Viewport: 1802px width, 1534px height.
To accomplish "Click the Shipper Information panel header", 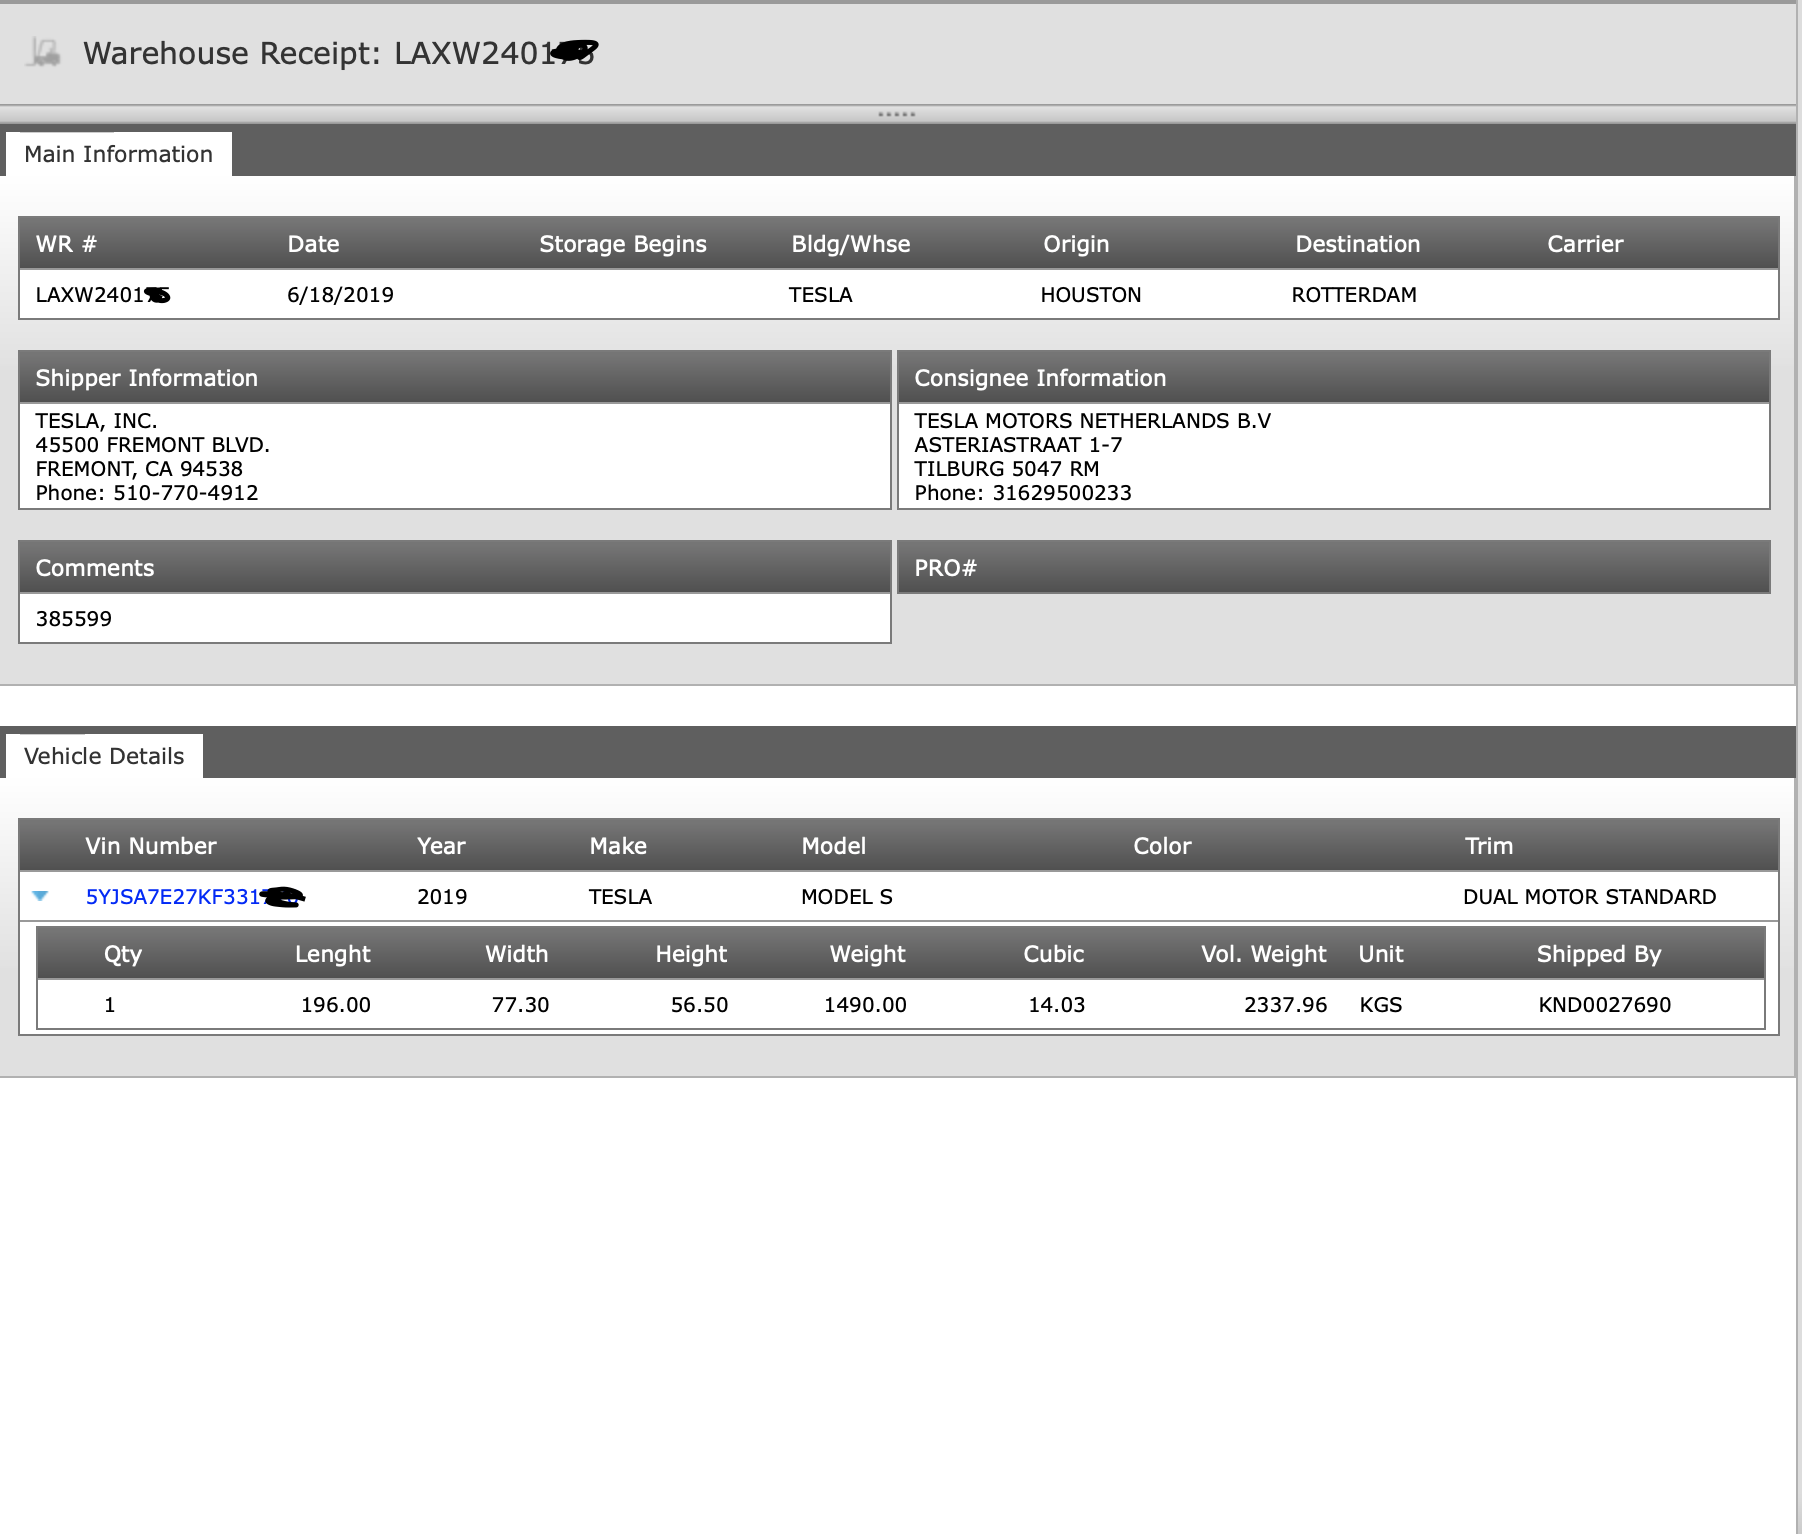I will pyautogui.click(x=454, y=378).
